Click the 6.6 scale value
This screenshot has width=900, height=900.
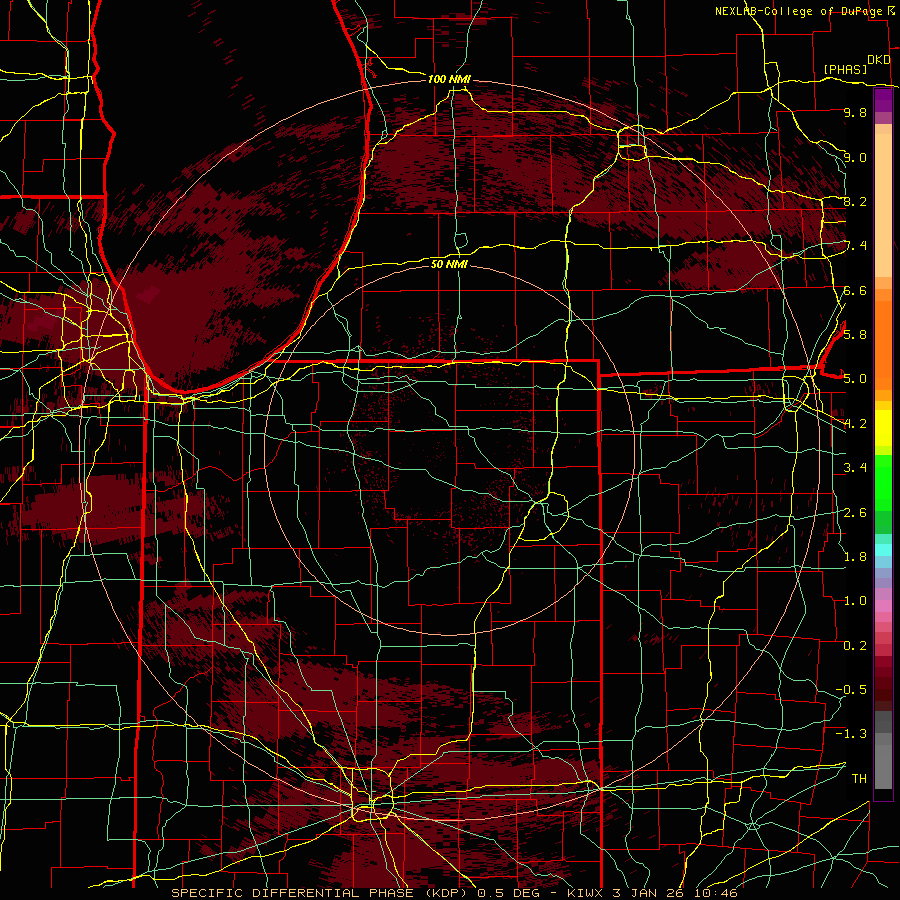tap(855, 290)
